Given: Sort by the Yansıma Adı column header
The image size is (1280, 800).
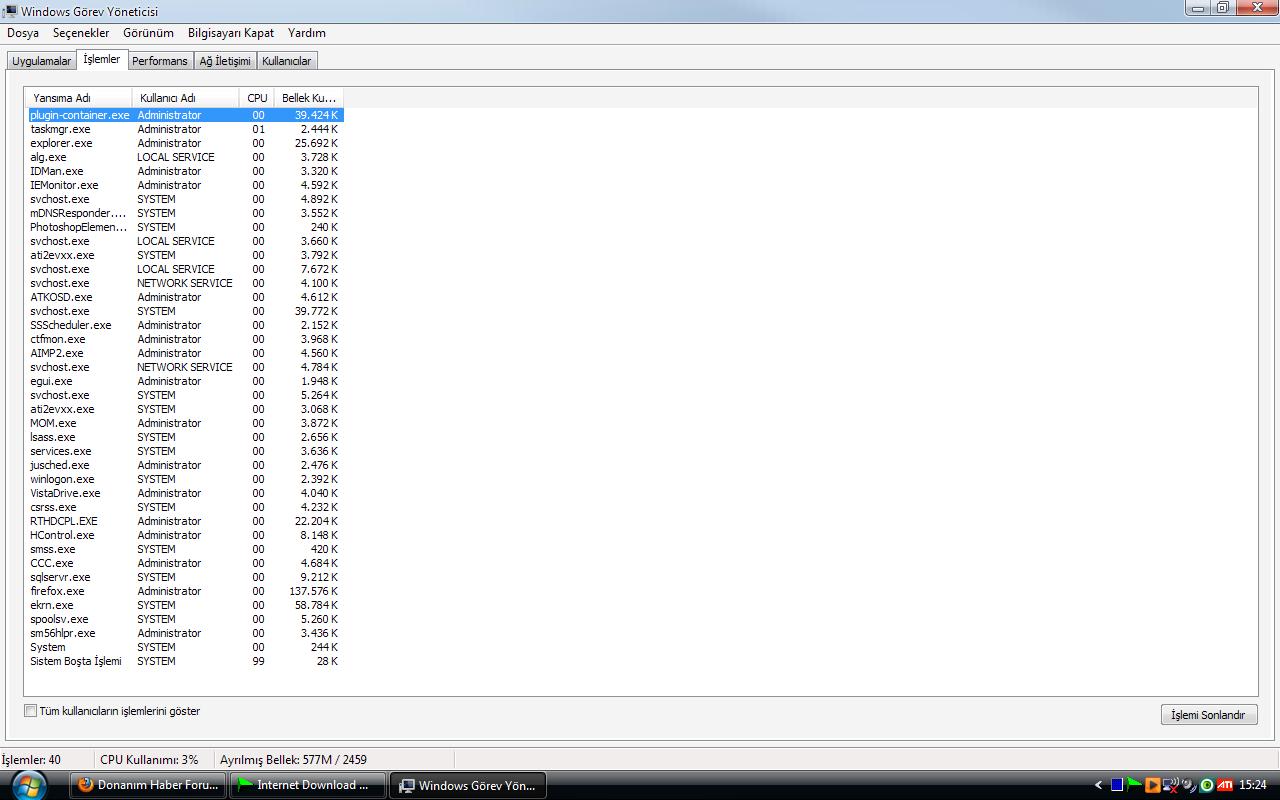Looking at the screenshot, I should coord(78,98).
